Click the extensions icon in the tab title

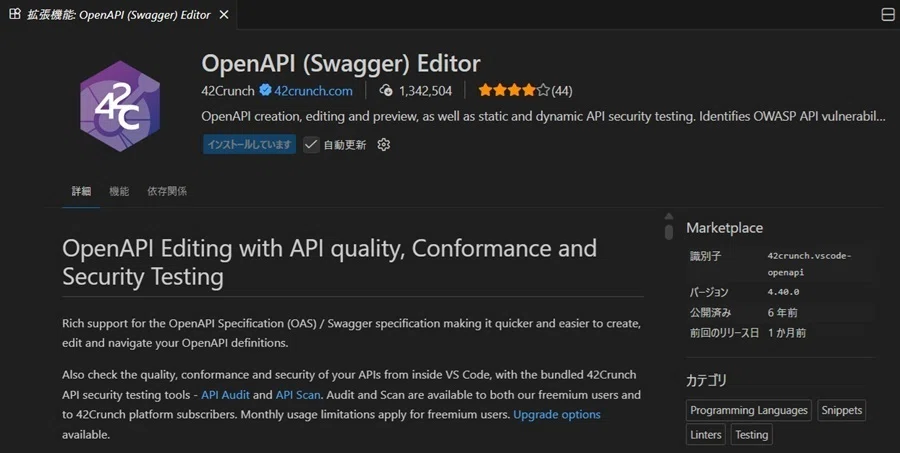[15, 14]
